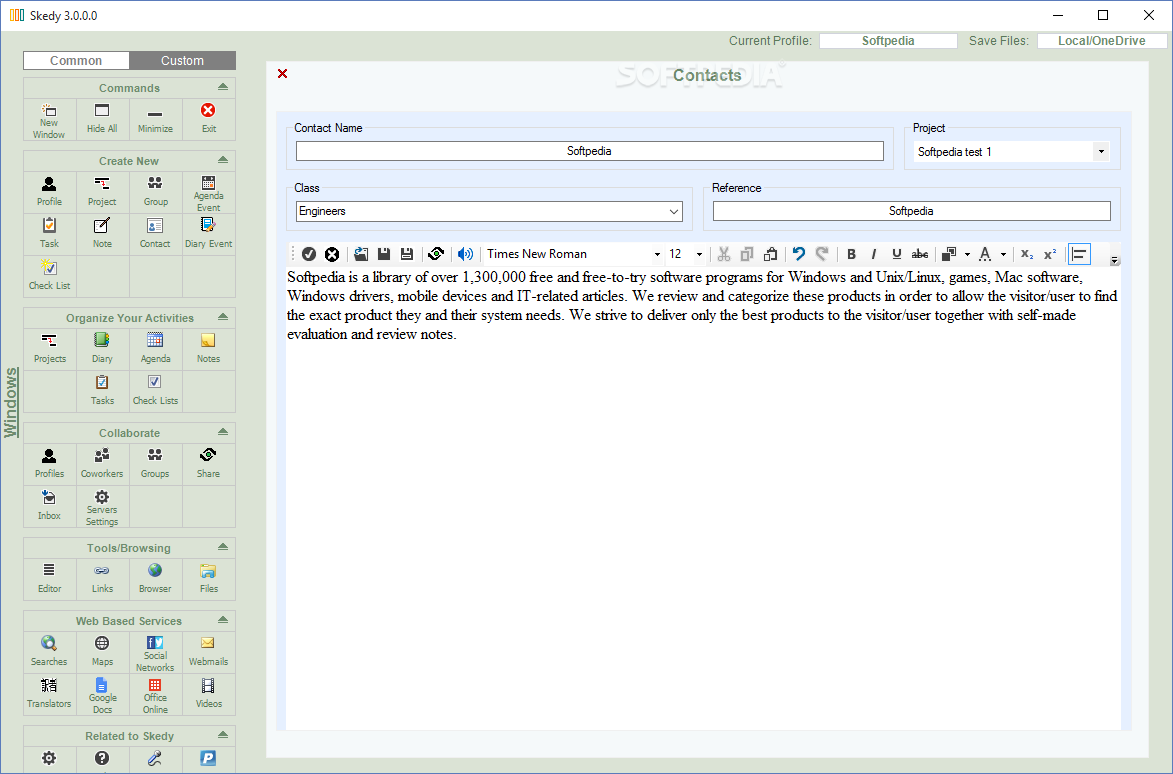
Task: Collapse the Commands section
Action: (223, 87)
